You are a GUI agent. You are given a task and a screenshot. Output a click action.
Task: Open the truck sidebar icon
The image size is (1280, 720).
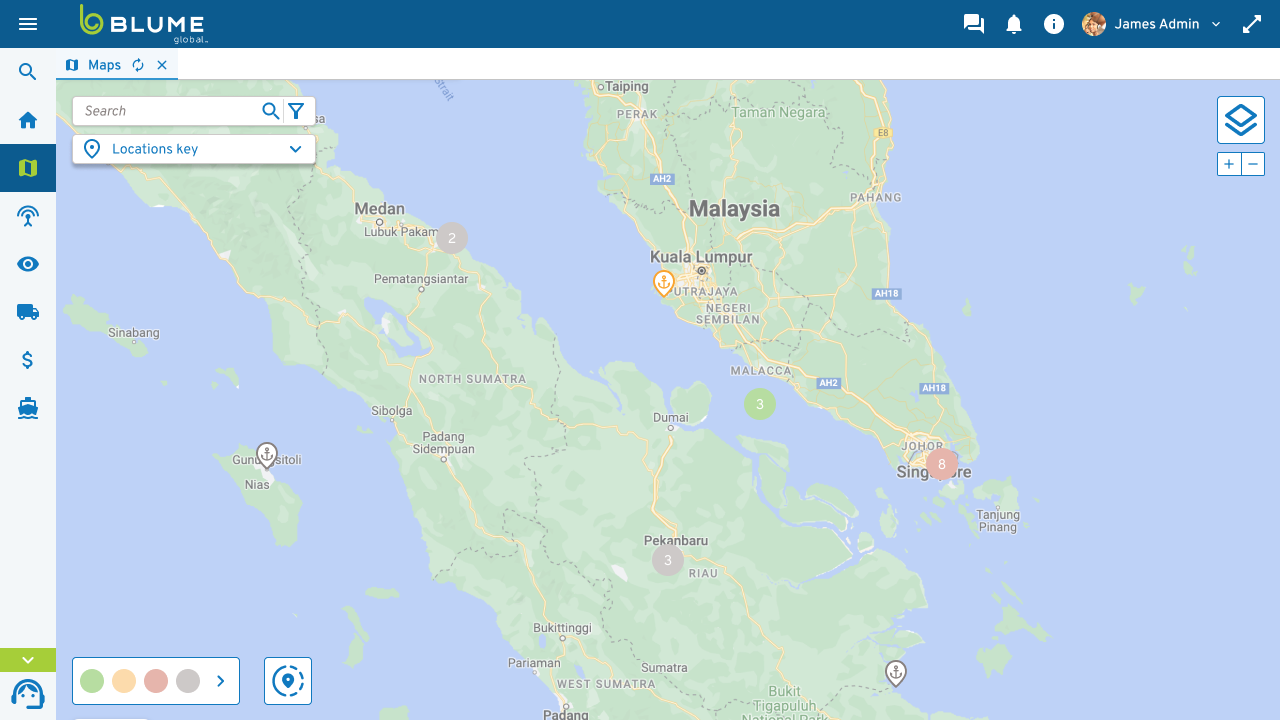pyautogui.click(x=28, y=312)
